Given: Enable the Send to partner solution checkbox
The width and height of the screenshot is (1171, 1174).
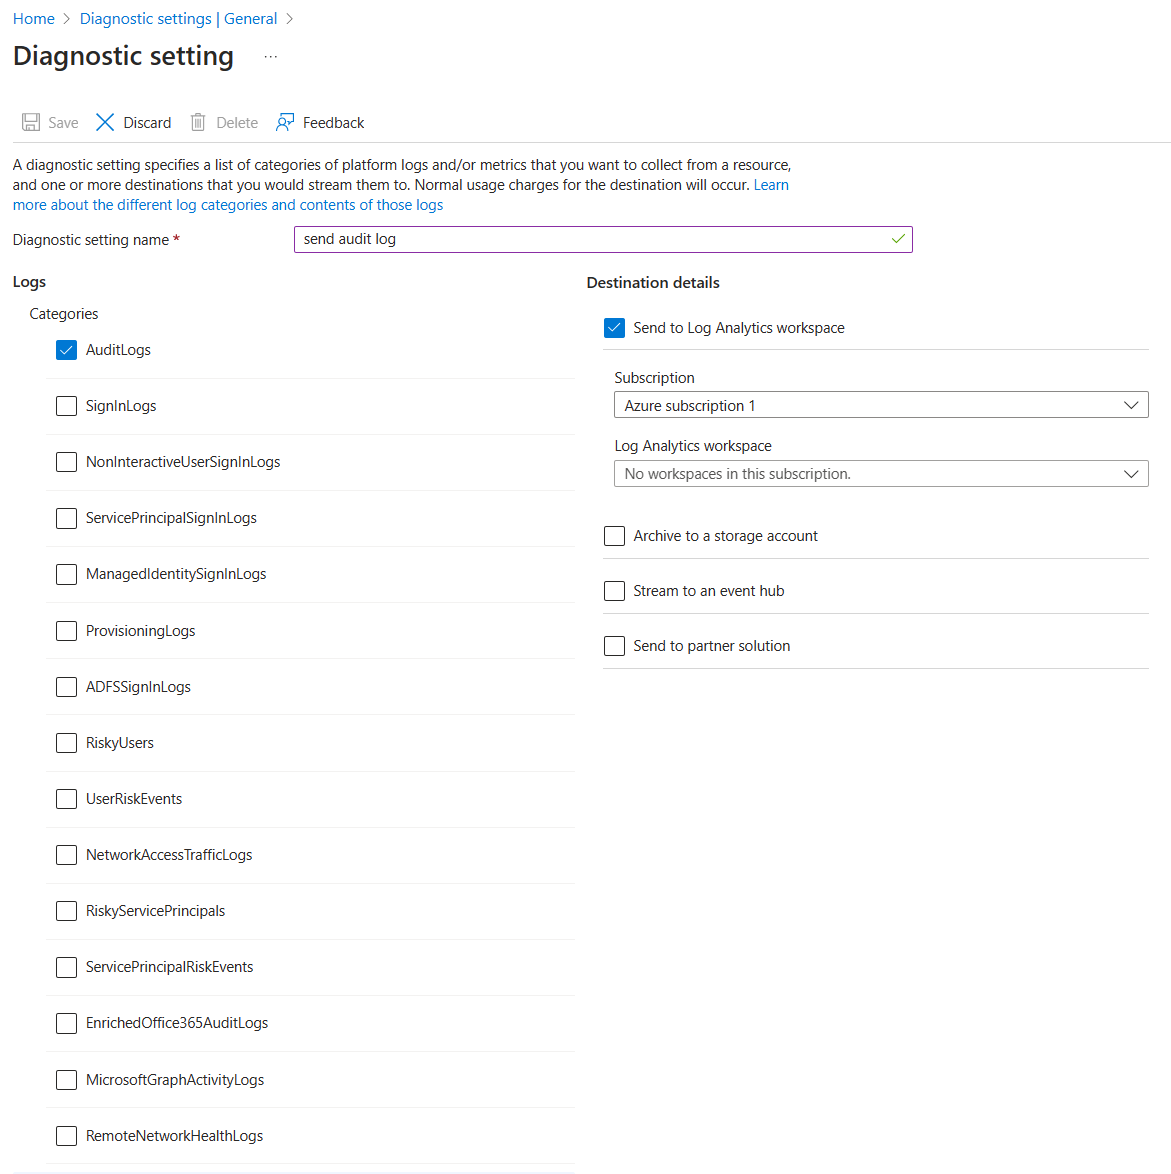Looking at the screenshot, I should pos(615,645).
